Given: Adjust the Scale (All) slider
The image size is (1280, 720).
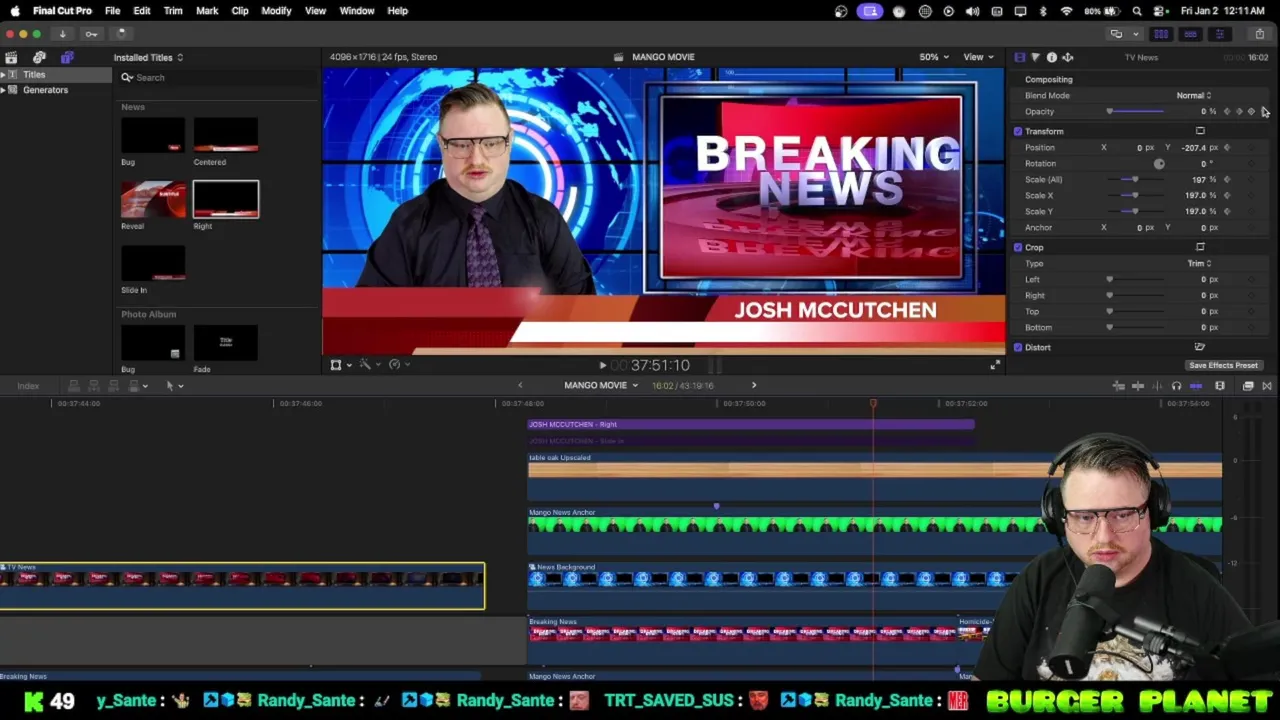Looking at the screenshot, I should 1135,179.
